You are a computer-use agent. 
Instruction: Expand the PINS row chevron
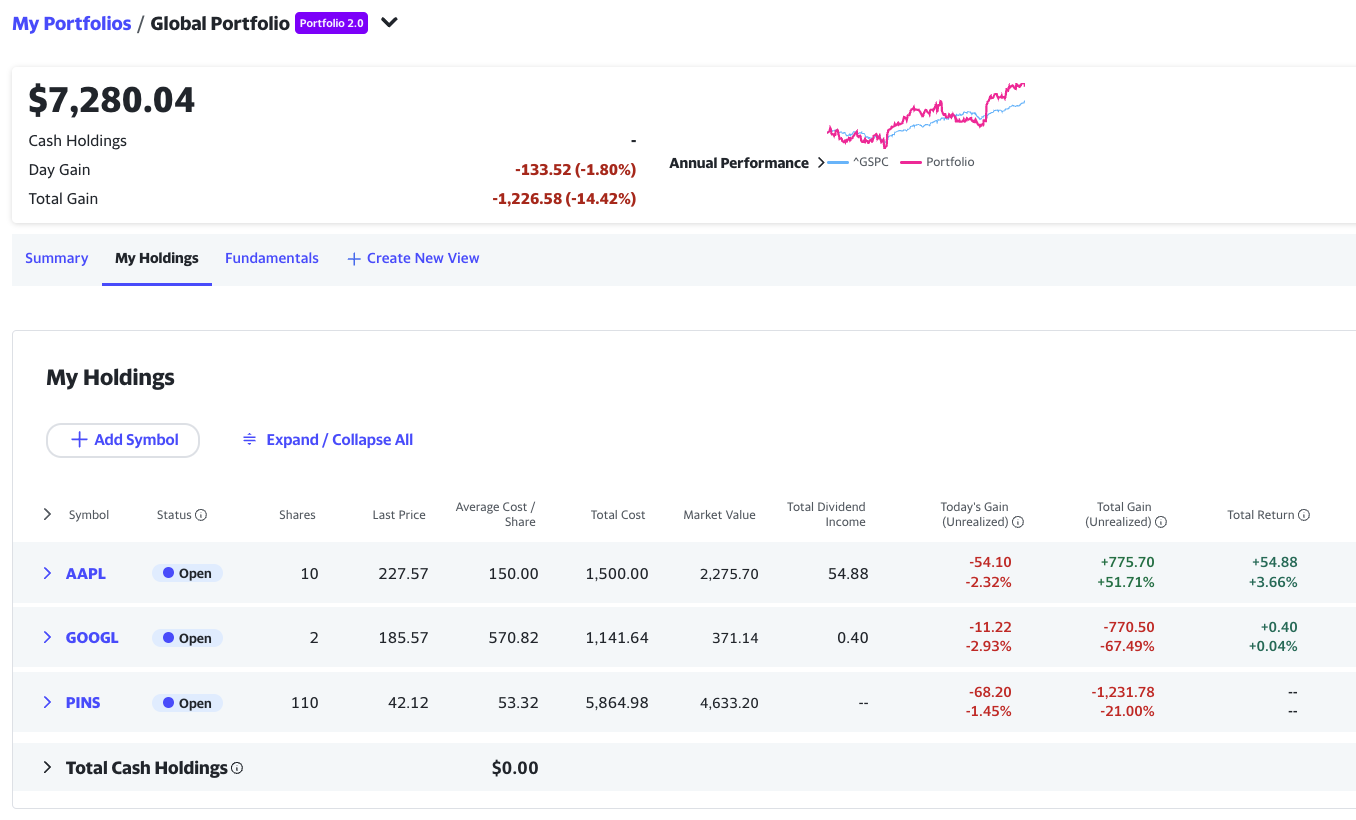click(47, 702)
